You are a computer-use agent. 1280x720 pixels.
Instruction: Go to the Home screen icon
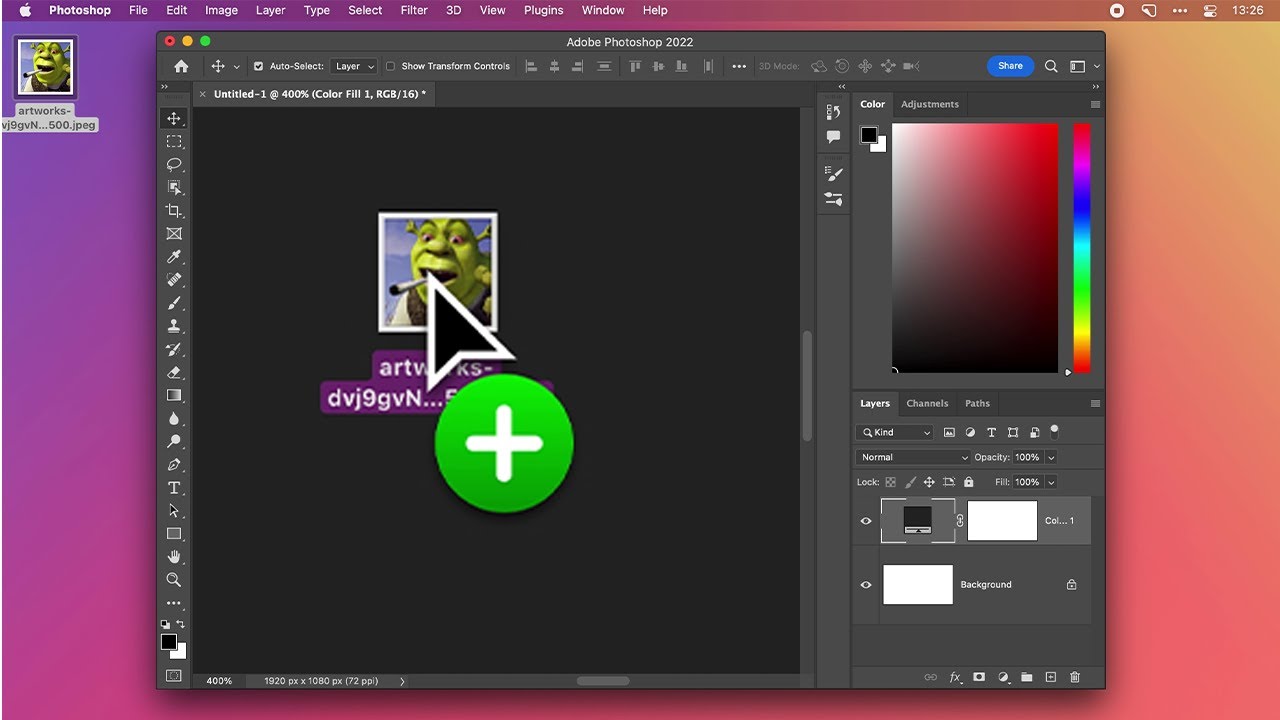(x=181, y=66)
